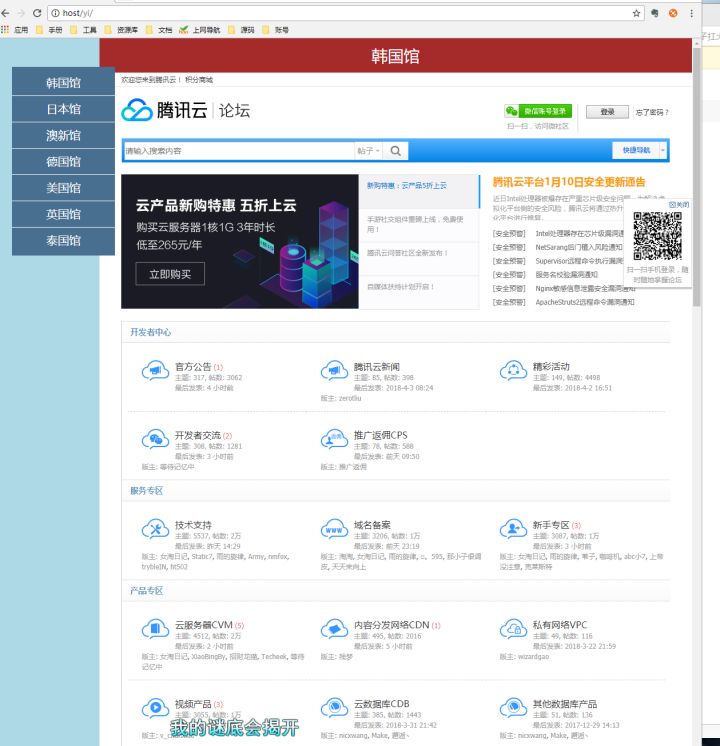Select 韩国馆 in the left sidebar
The width and height of the screenshot is (720, 746).
(63, 83)
